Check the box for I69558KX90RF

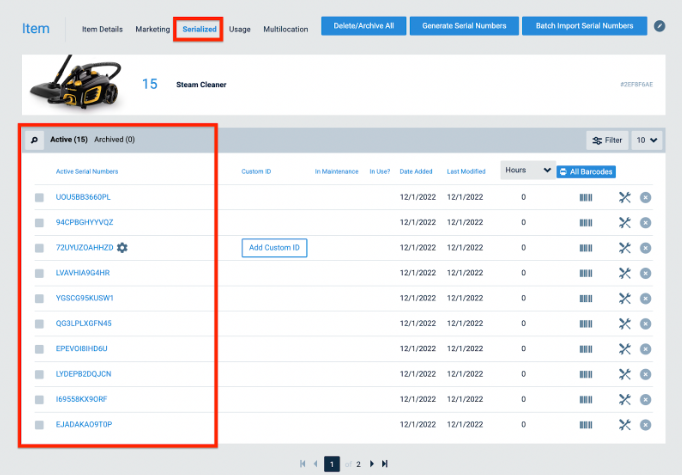pos(39,399)
